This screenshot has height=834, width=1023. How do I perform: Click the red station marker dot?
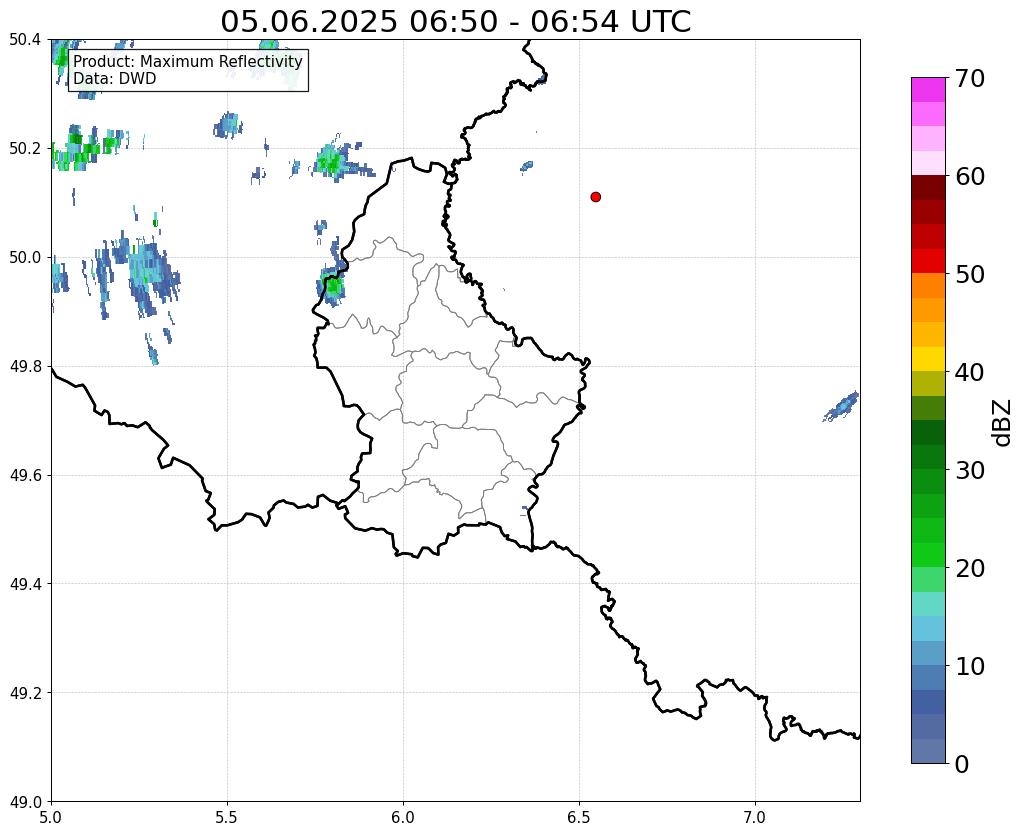[595, 197]
